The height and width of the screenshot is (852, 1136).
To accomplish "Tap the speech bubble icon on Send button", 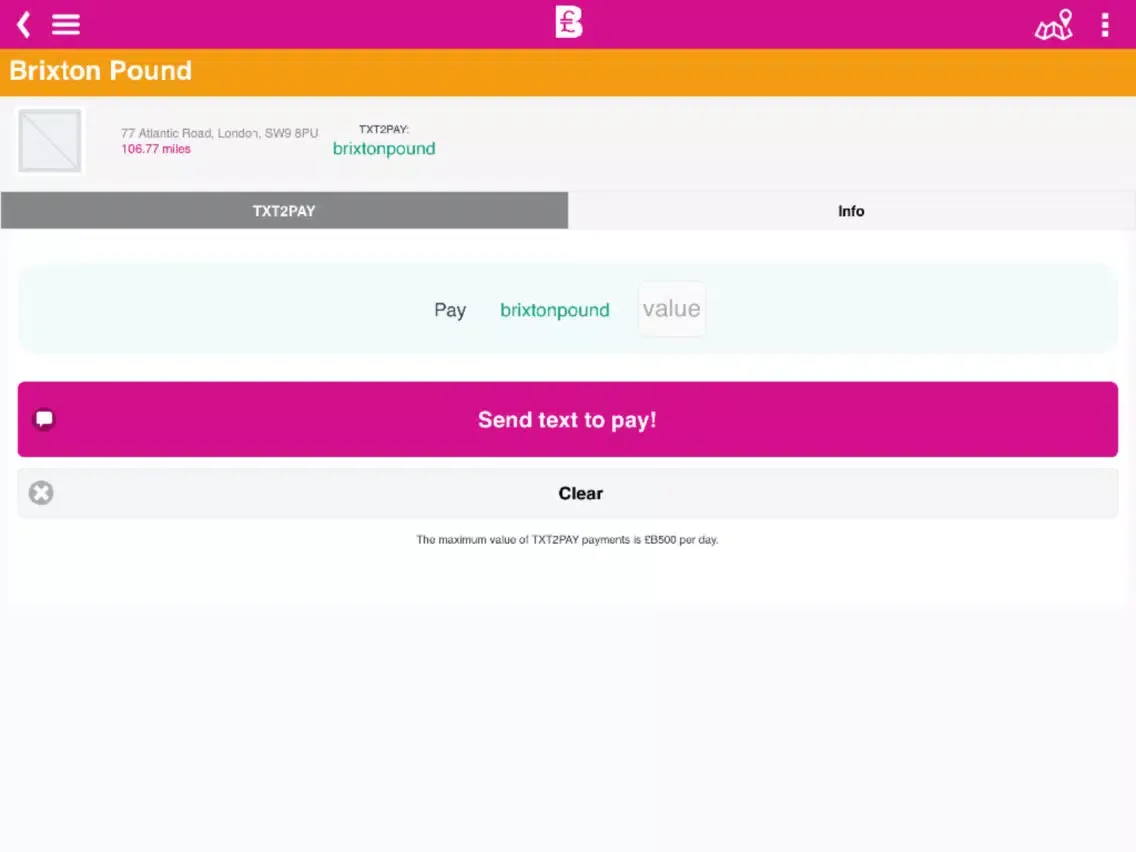I will (44, 419).
